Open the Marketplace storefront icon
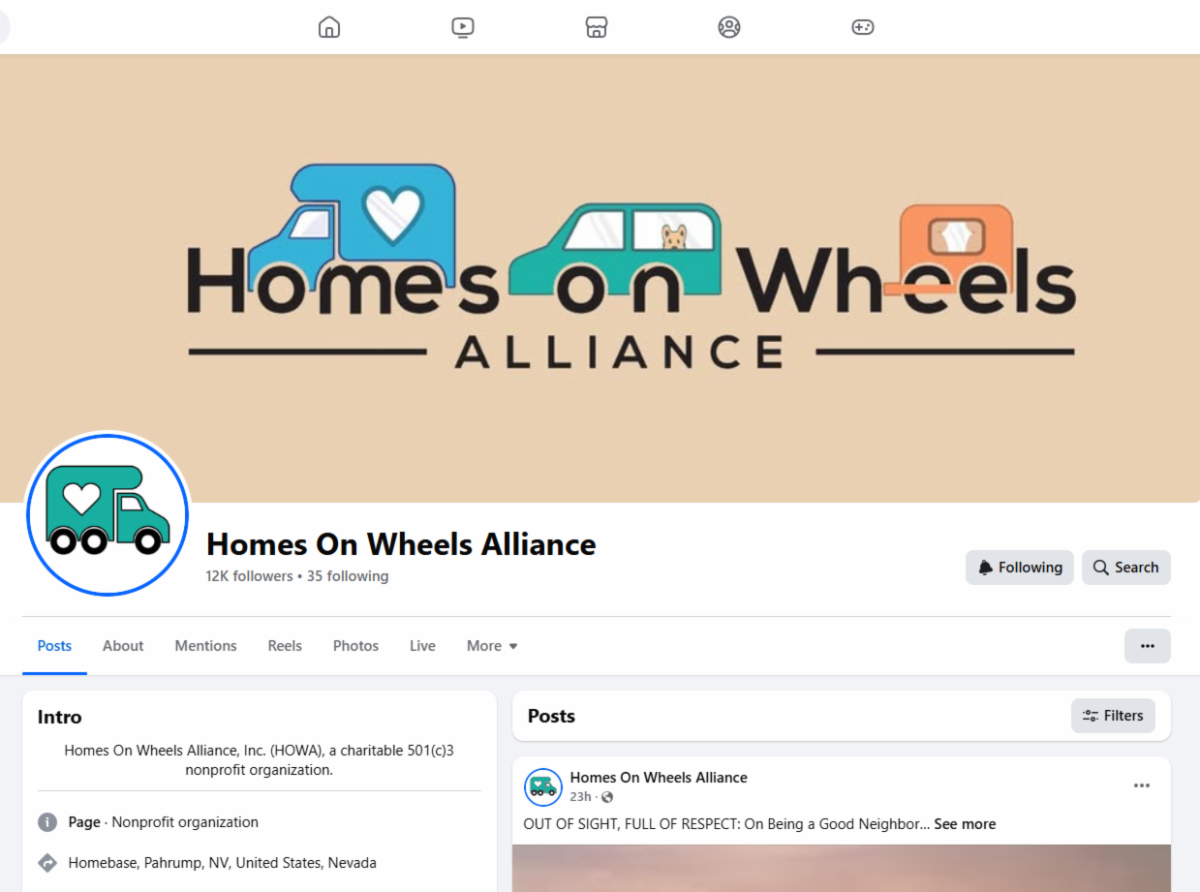 pos(596,27)
